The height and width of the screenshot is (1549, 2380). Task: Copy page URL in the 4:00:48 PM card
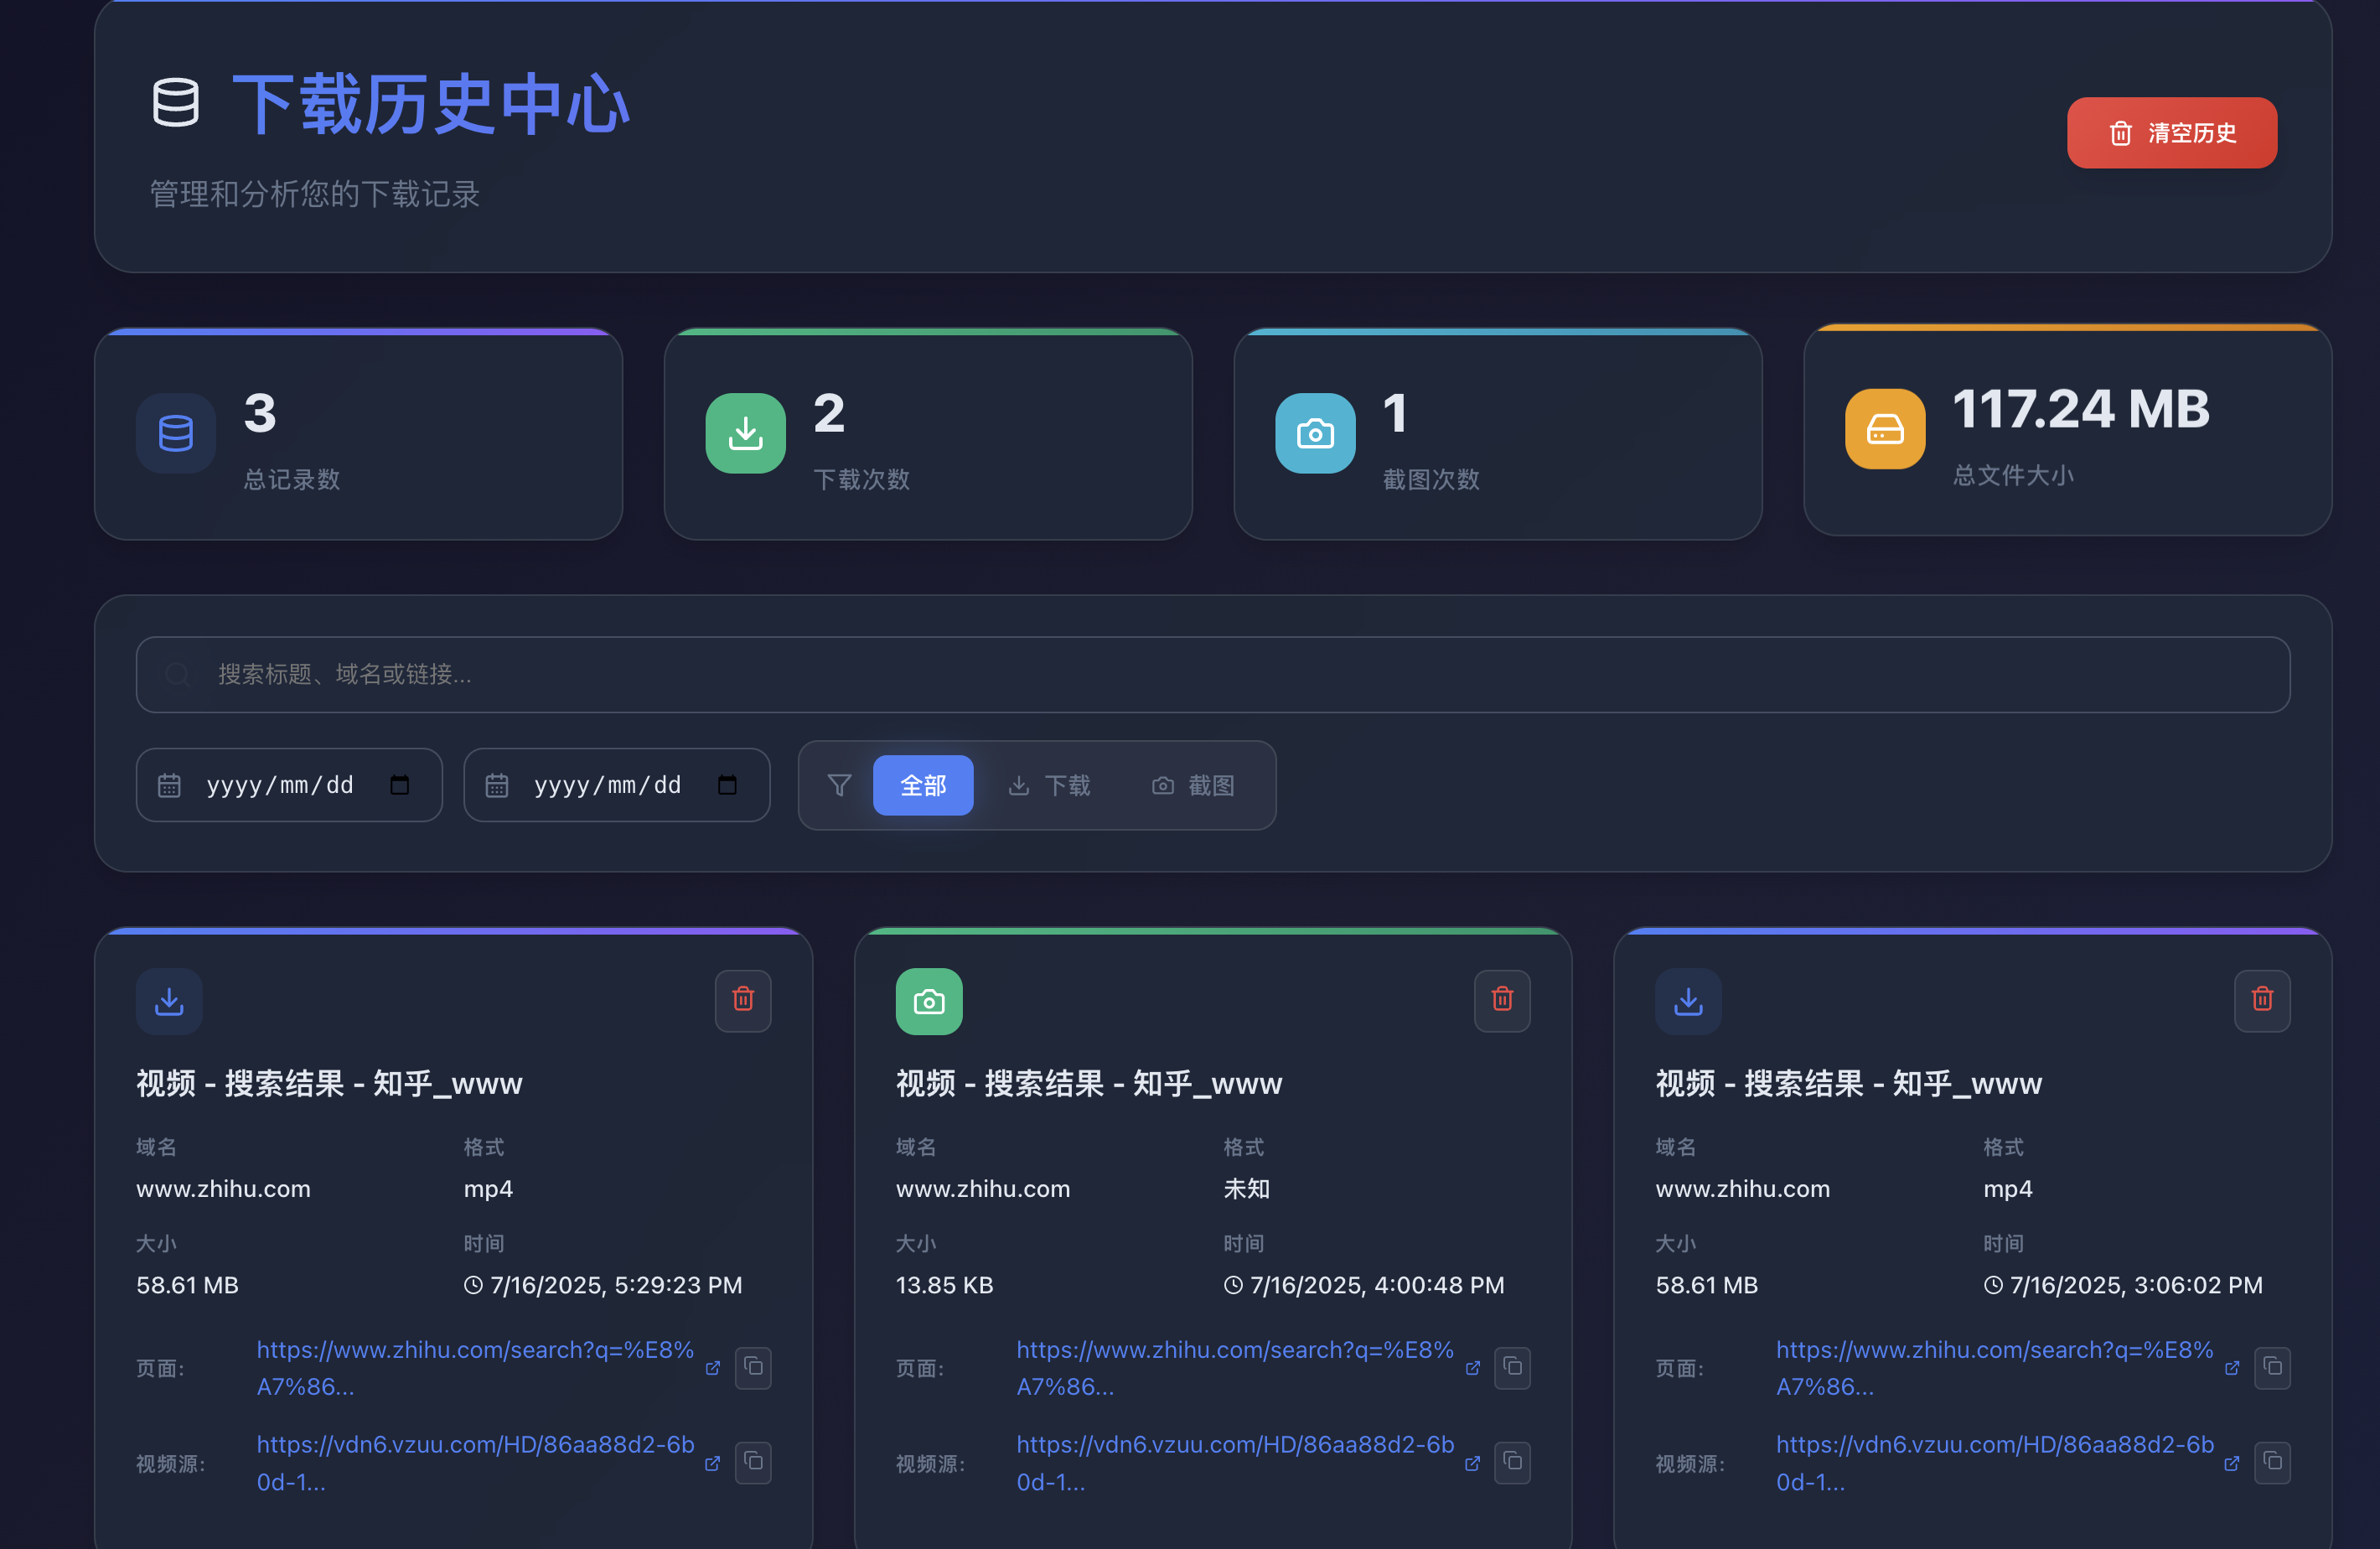[x=1512, y=1367]
